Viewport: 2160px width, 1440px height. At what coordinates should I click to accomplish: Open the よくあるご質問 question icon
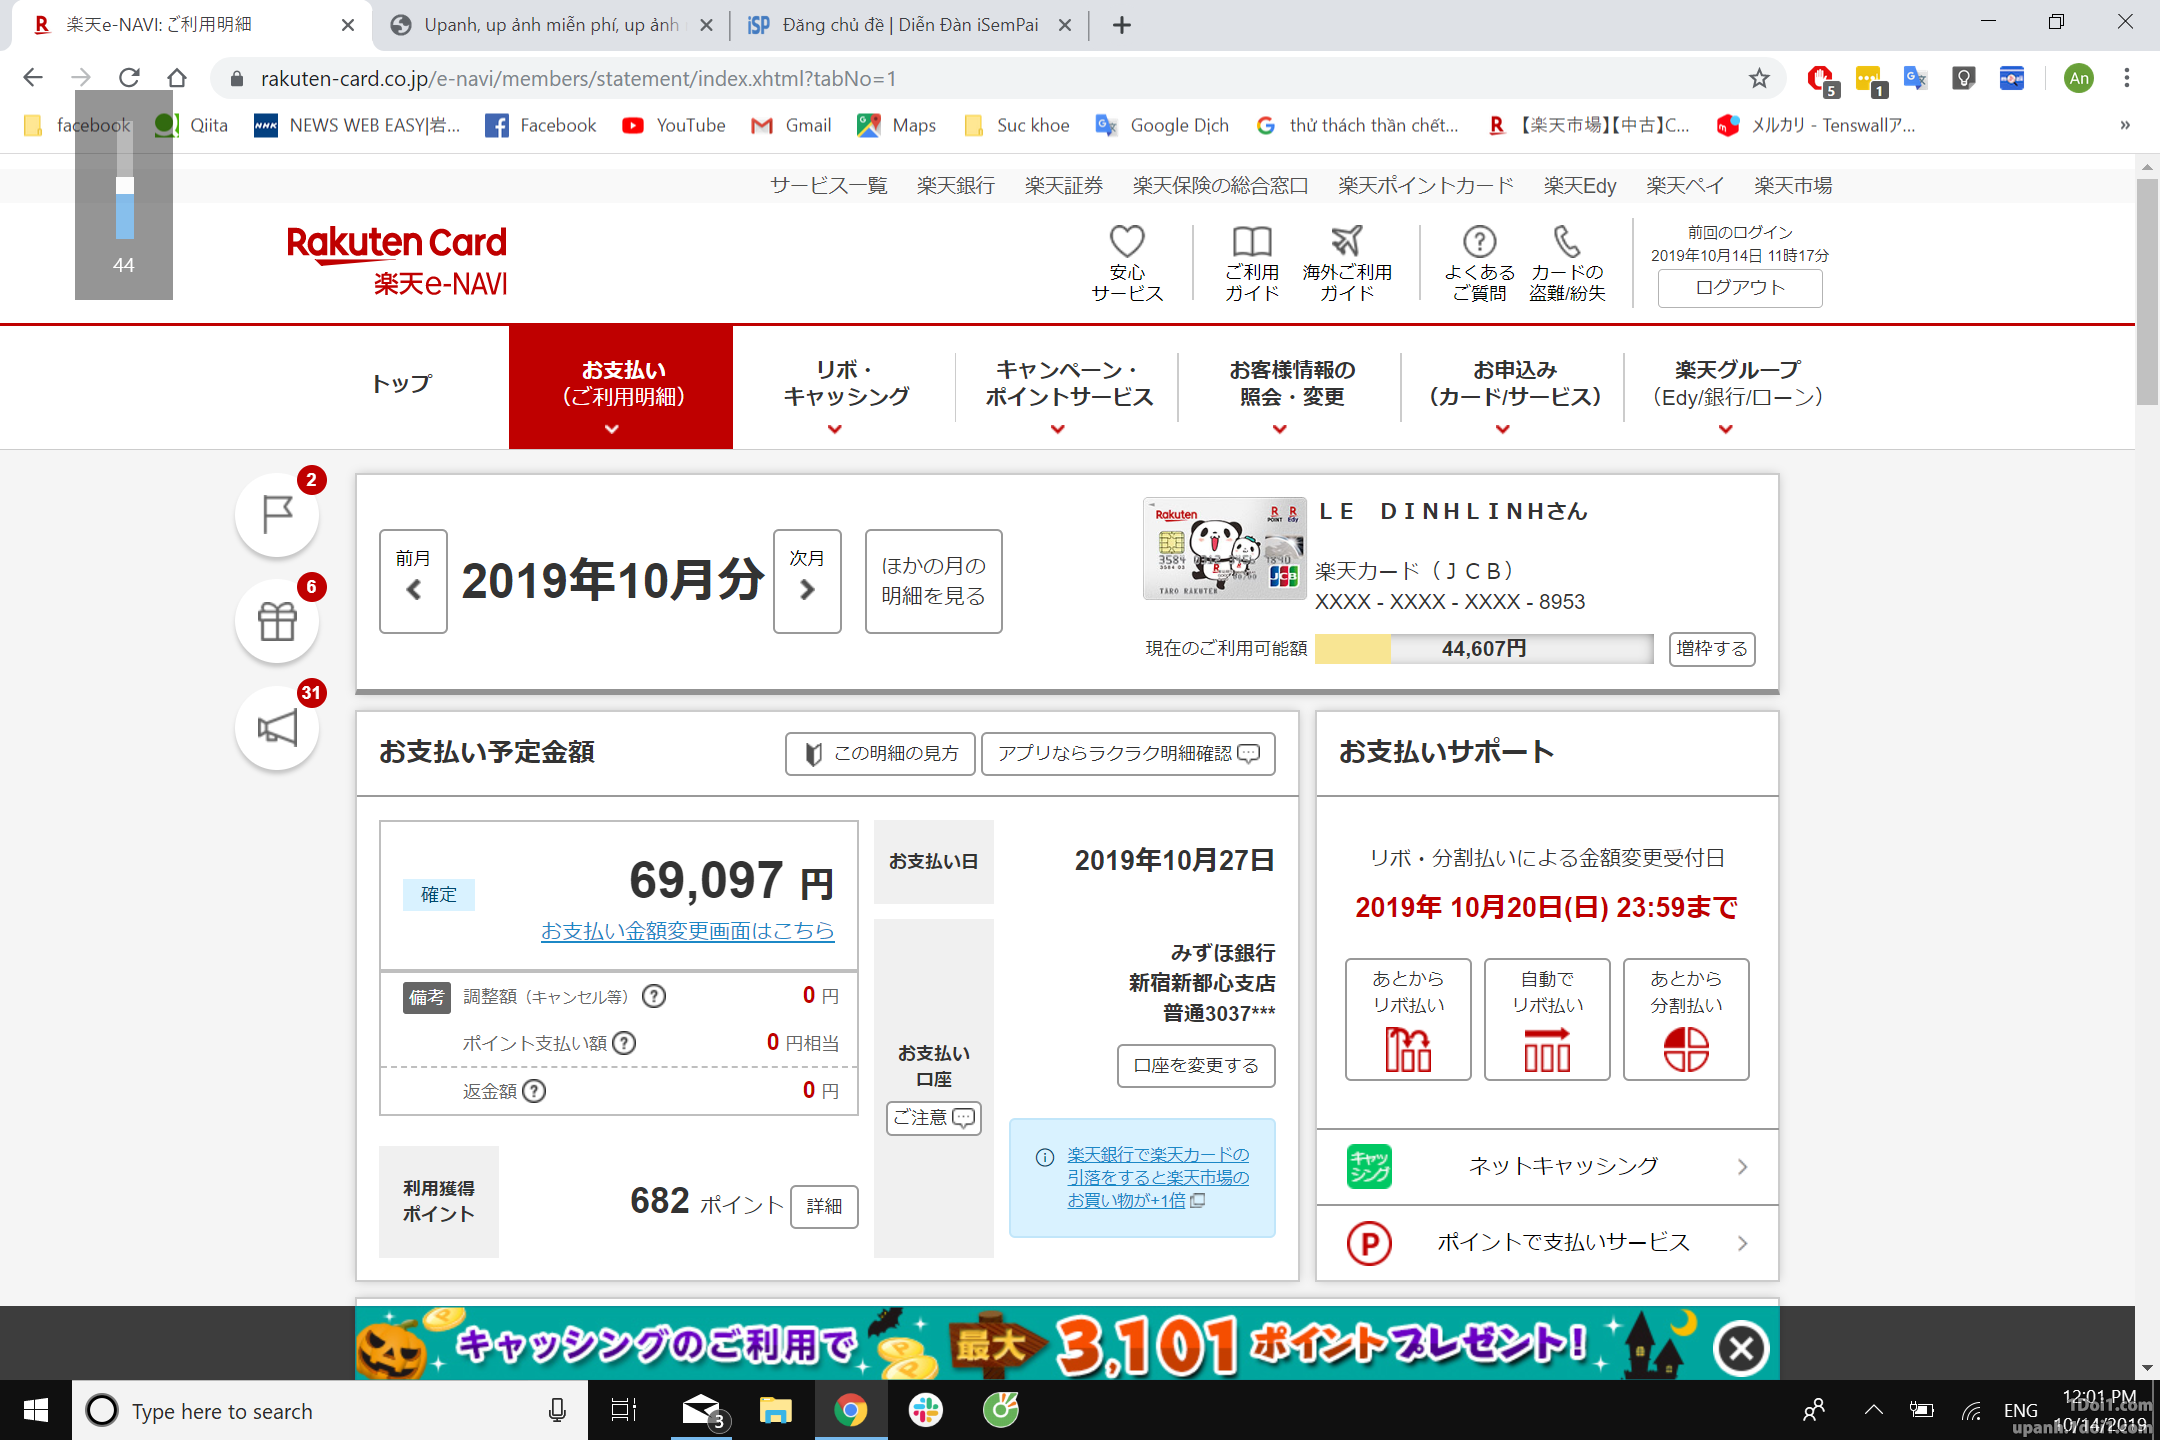point(1479,262)
